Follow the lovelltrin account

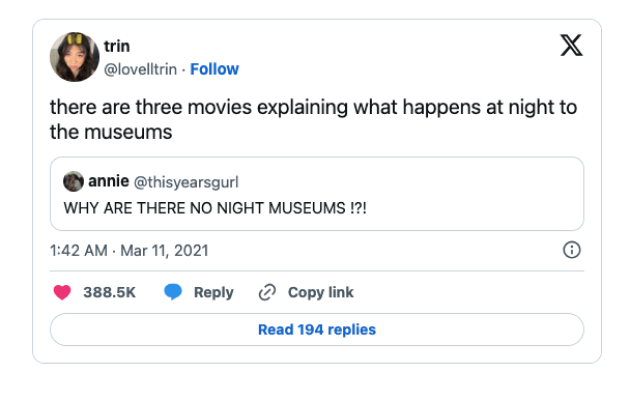[x=215, y=69]
